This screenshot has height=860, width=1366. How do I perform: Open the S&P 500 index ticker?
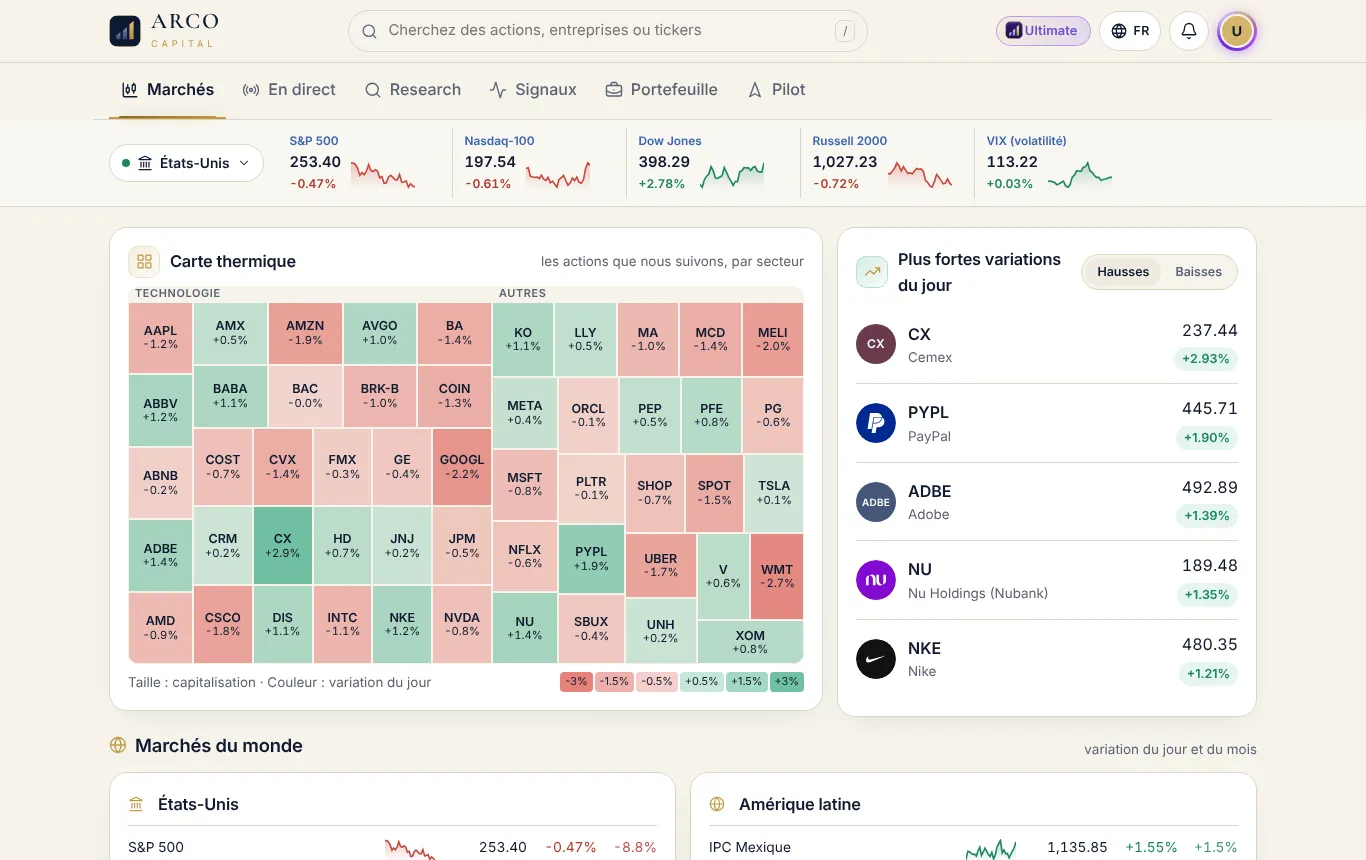click(353, 163)
